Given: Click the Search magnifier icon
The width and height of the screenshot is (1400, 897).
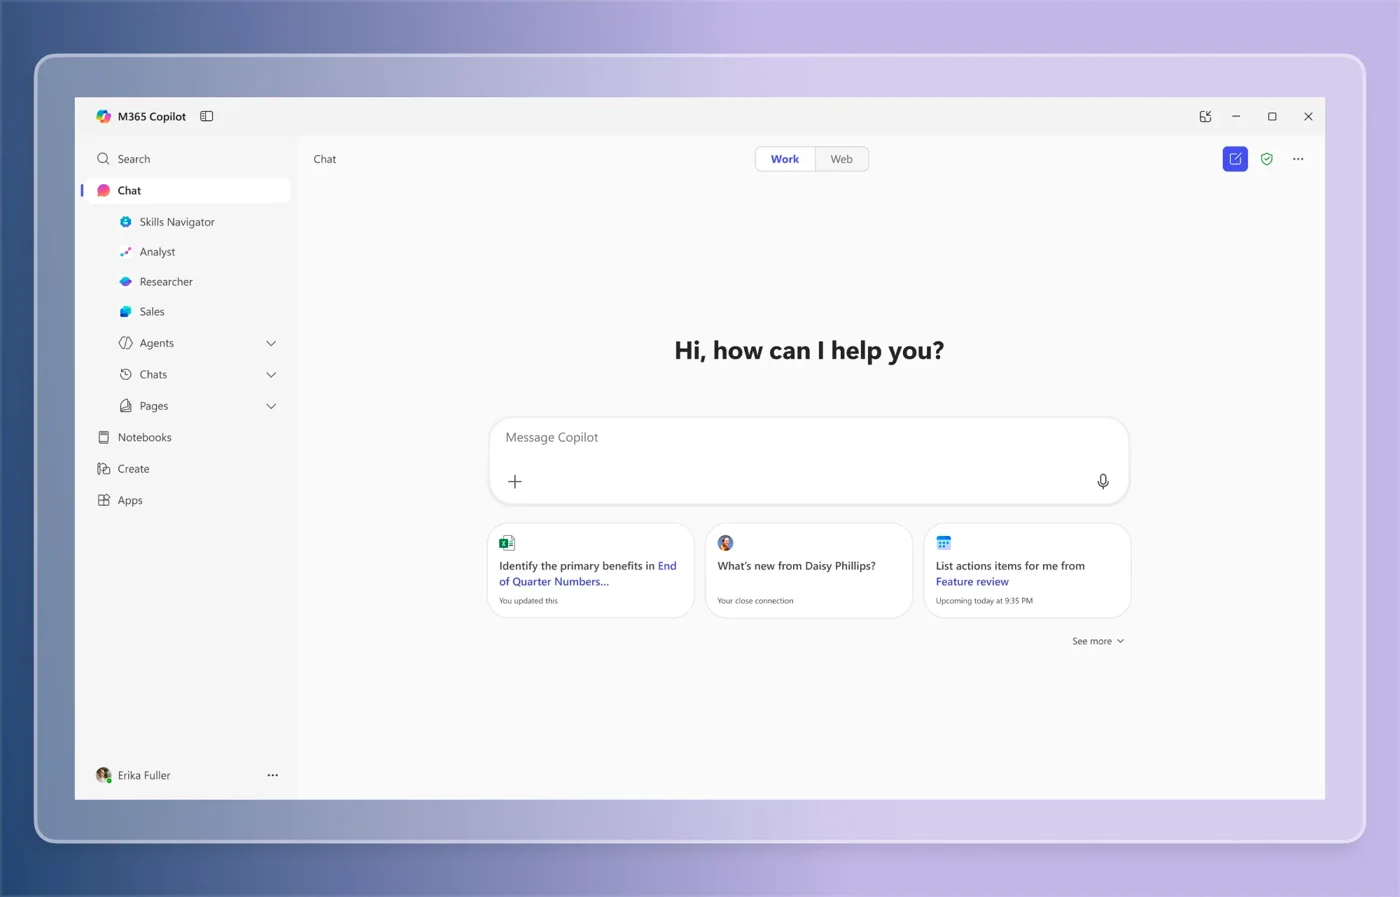Looking at the screenshot, I should coord(103,159).
